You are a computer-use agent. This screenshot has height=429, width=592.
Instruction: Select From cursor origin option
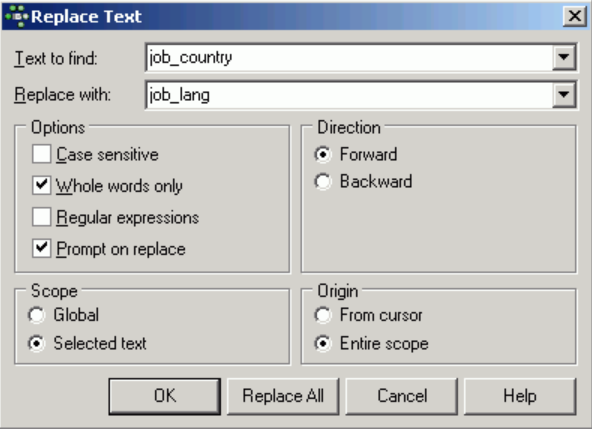tap(323, 315)
